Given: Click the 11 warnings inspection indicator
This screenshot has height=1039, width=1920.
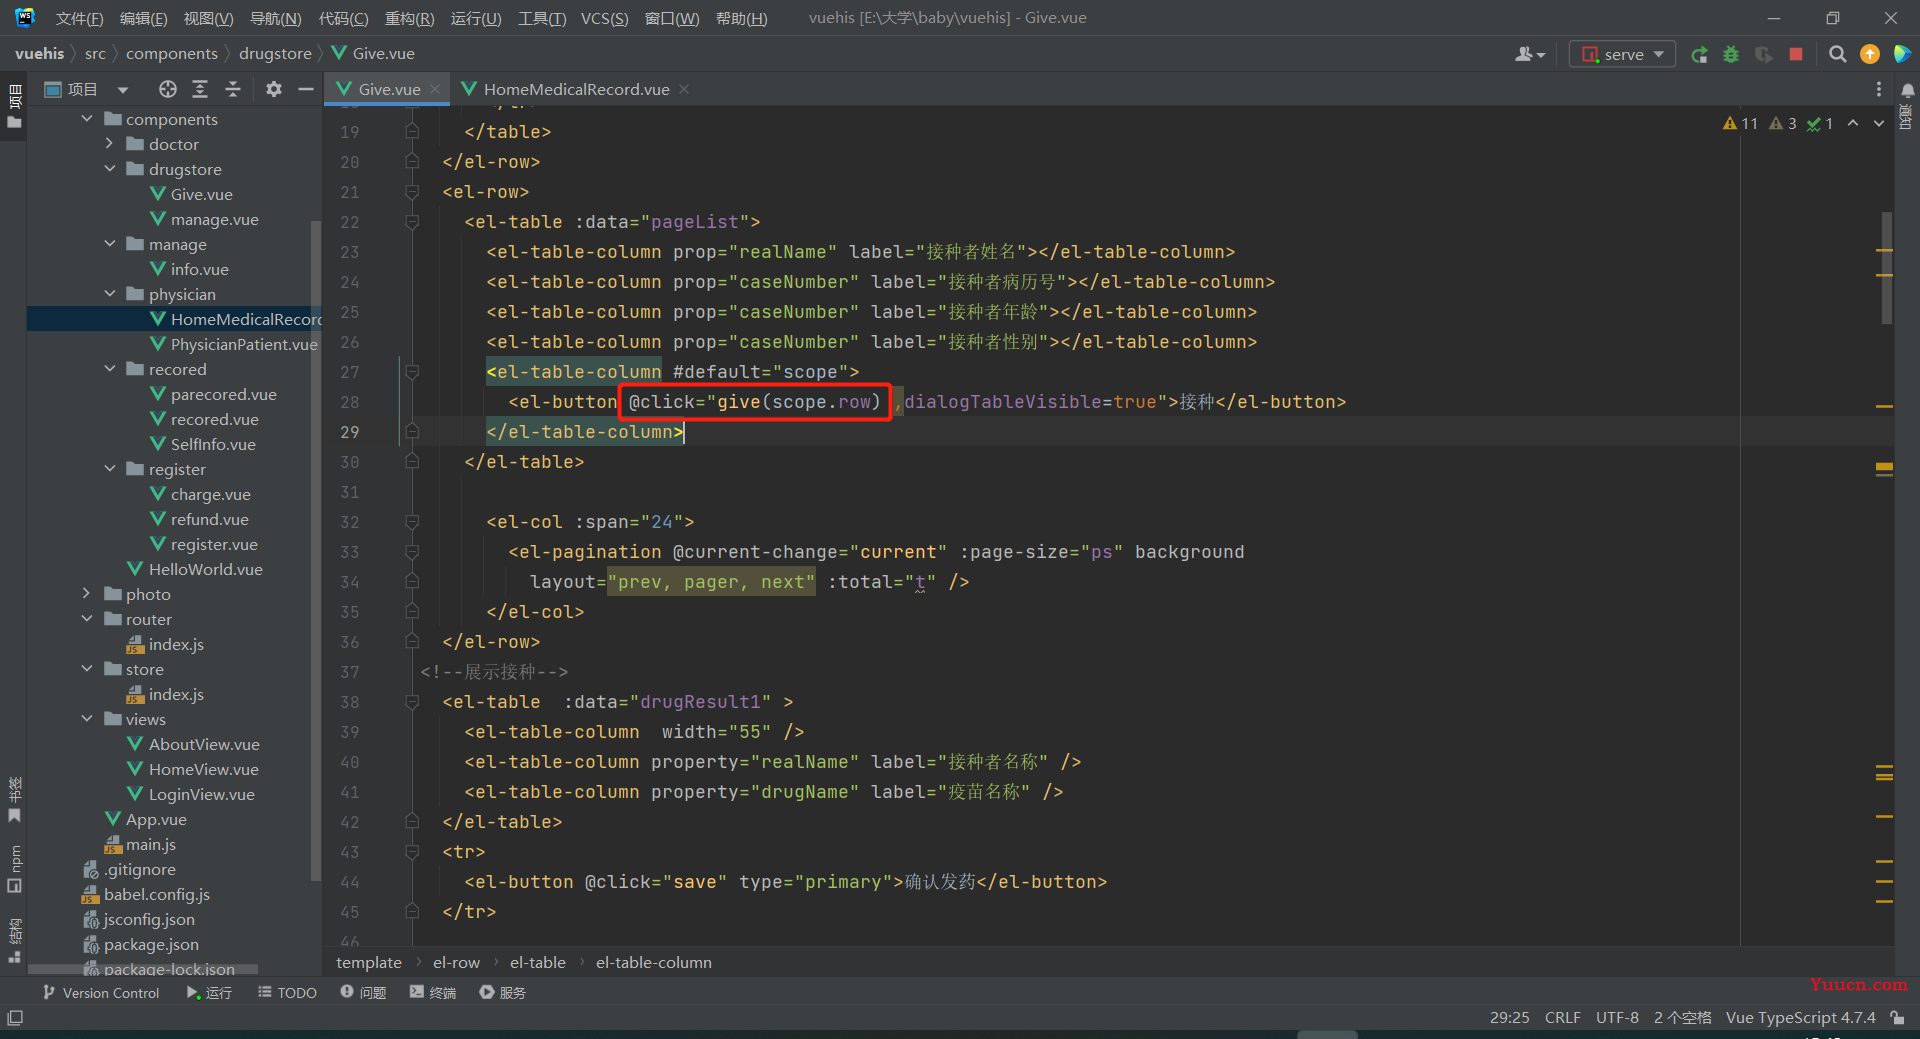Looking at the screenshot, I should (x=1740, y=123).
